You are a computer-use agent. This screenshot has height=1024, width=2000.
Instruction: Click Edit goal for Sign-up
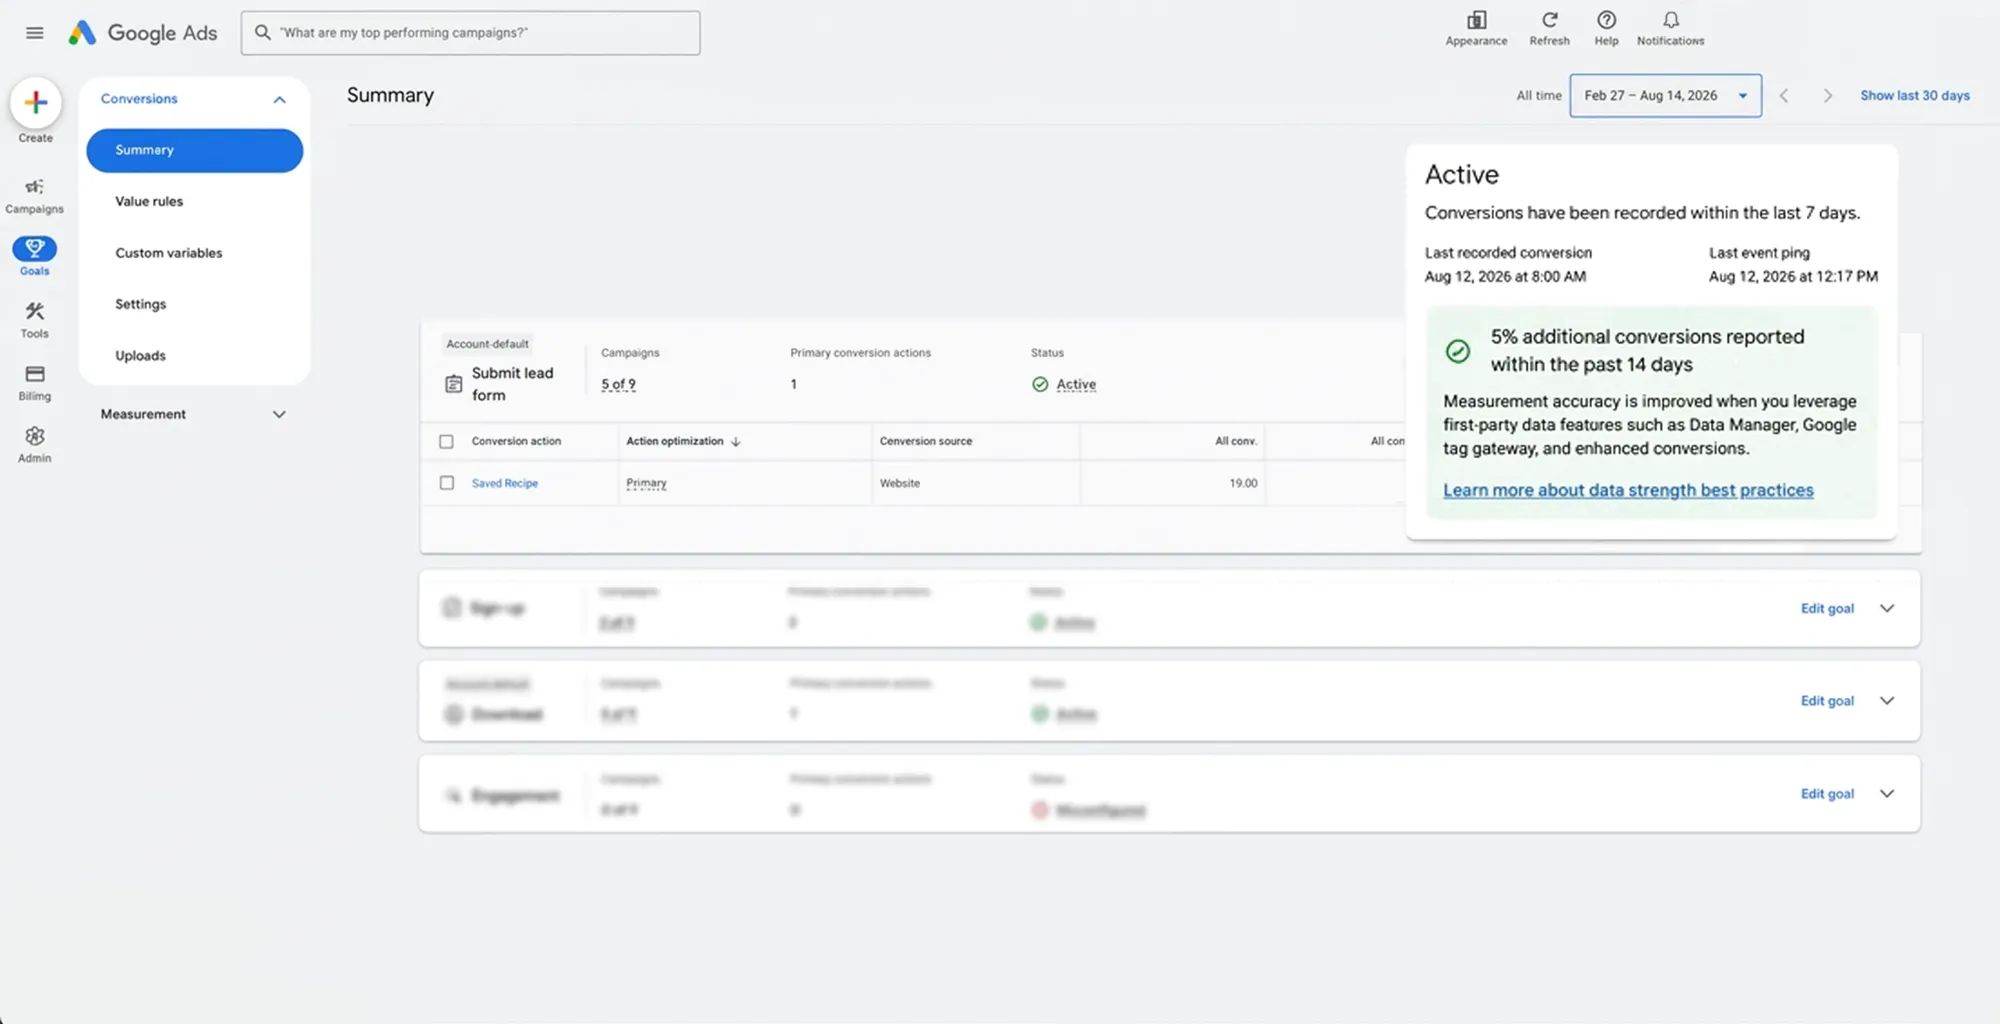[x=1827, y=608]
